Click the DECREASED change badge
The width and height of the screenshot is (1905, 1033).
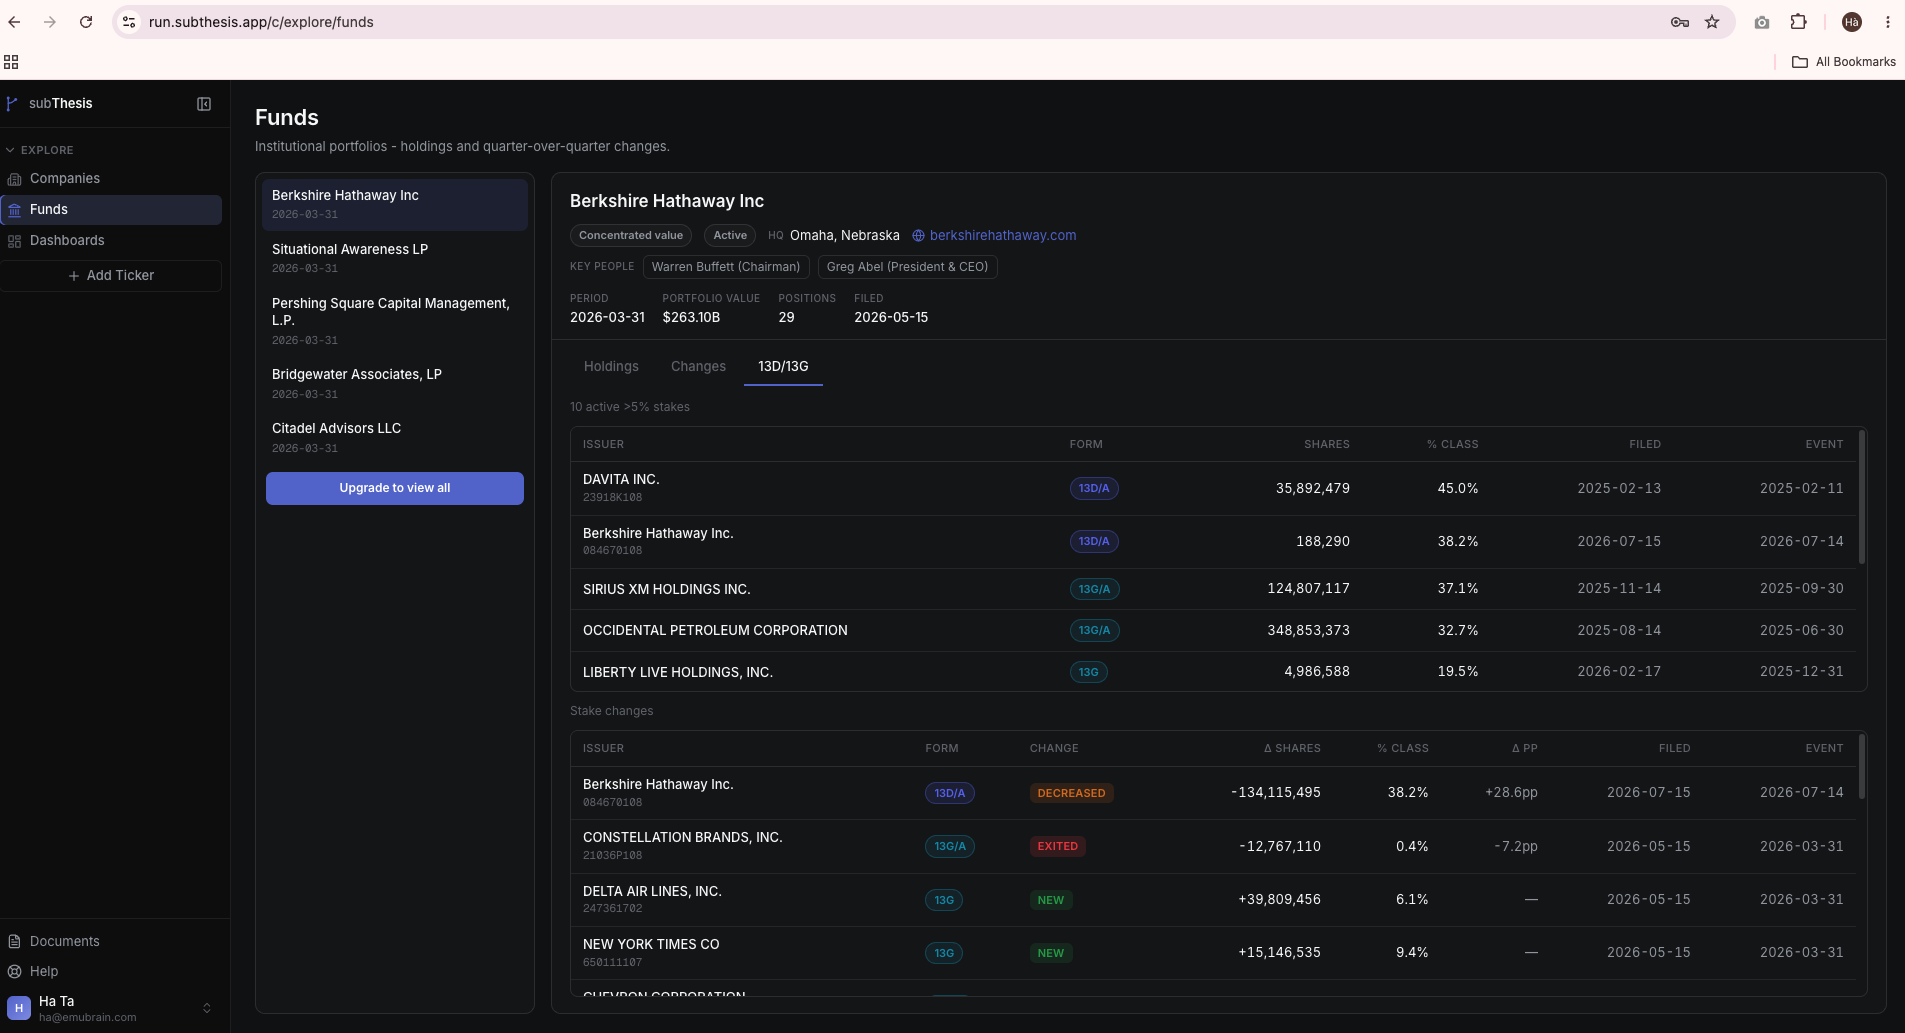click(x=1071, y=793)
